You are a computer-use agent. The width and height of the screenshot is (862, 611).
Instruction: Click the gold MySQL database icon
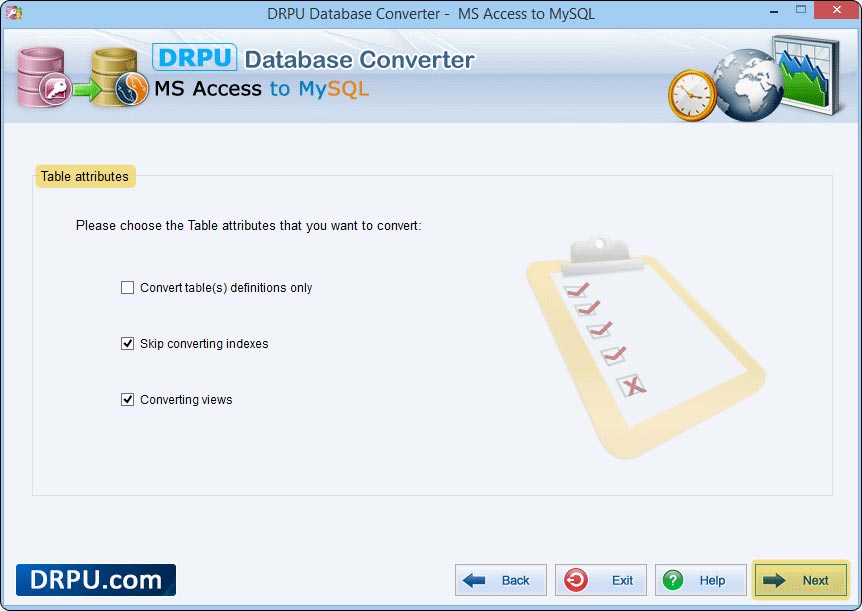pos(120,78)
